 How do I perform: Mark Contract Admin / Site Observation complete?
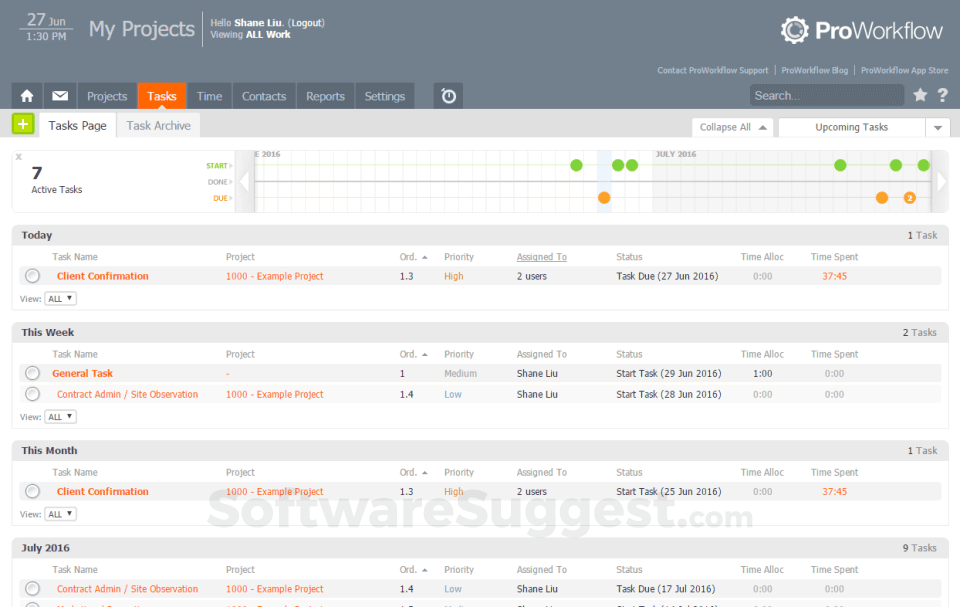pyautogui.click(x=31, y=393)
